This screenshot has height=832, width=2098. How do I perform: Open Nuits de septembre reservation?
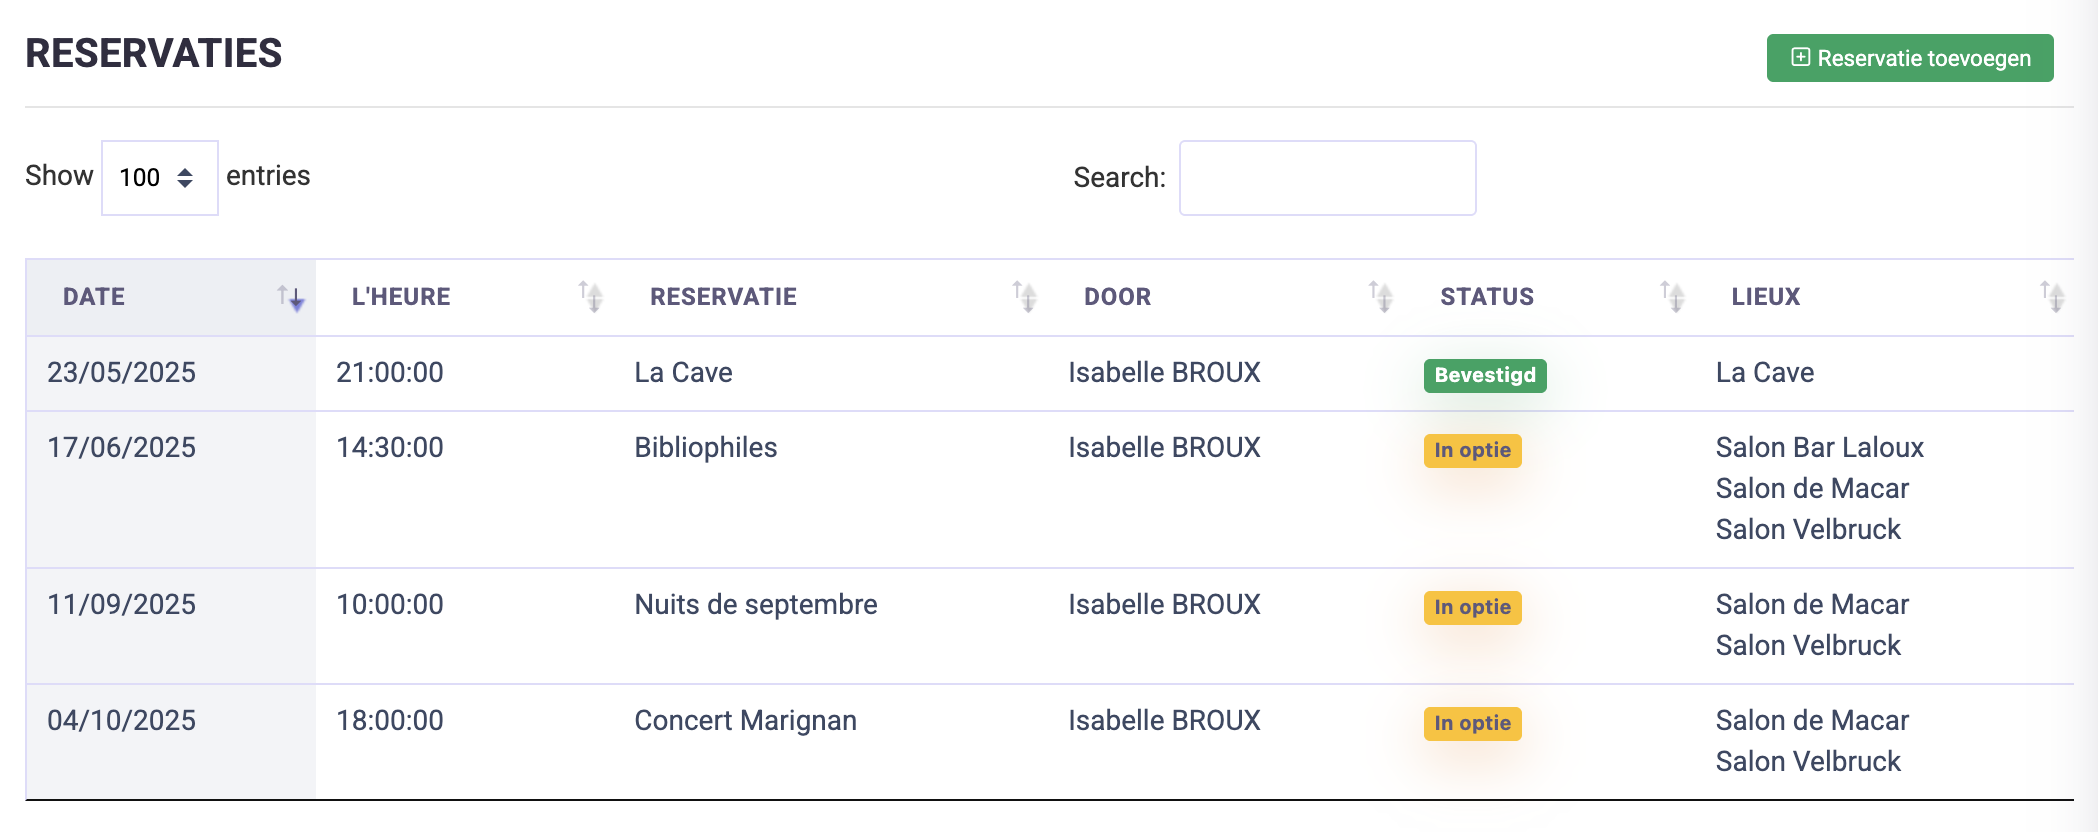click(755, 605)
